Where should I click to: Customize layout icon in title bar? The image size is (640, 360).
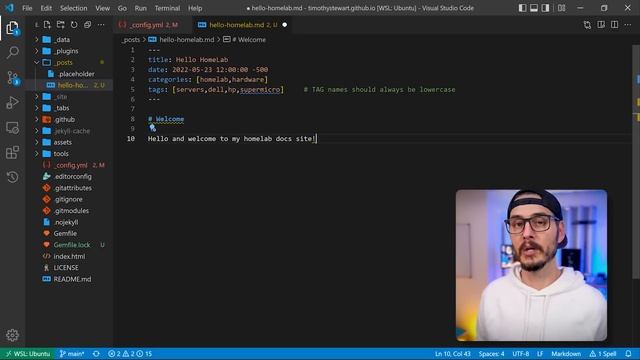pos(562,8)
